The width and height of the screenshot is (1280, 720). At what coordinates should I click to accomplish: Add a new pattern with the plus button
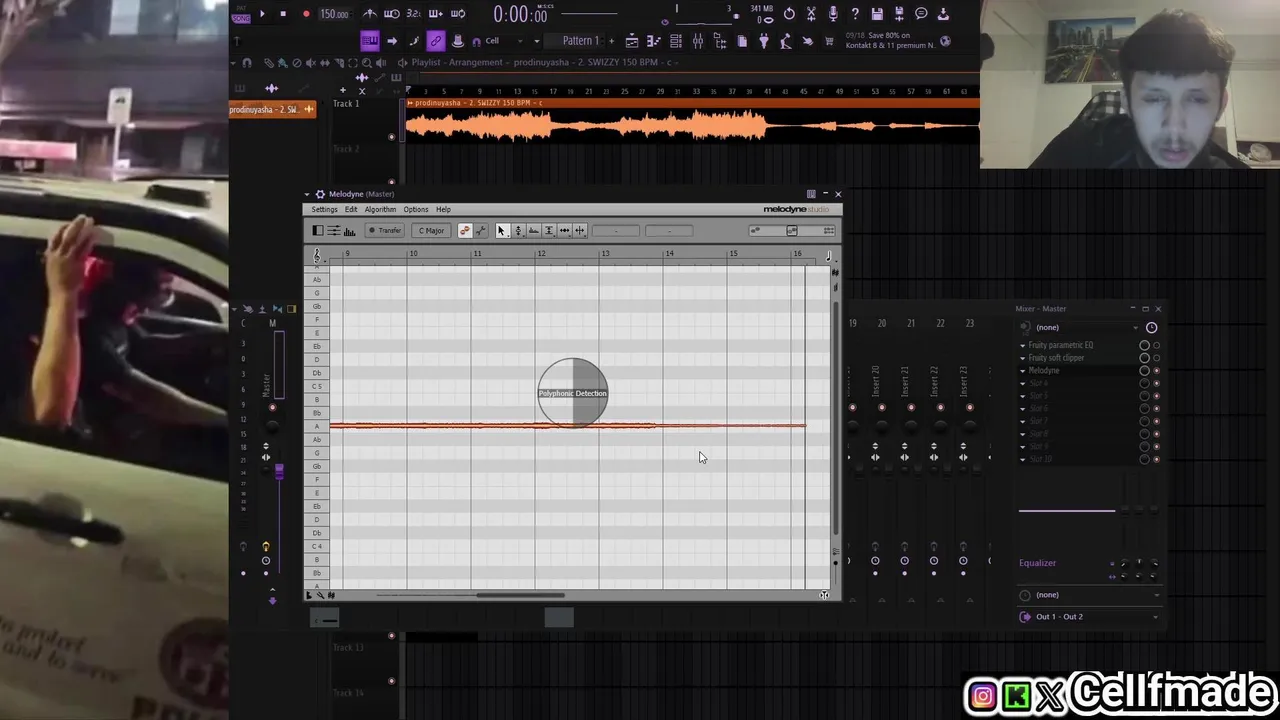click(x=611, y=41)
